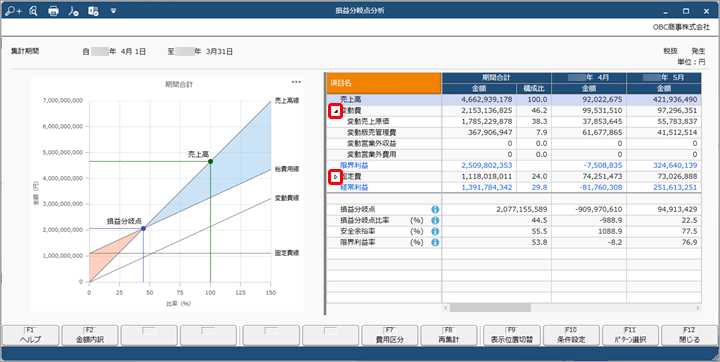Click the 限界利益率 row label
720x362 pixels.
[357, 243]
